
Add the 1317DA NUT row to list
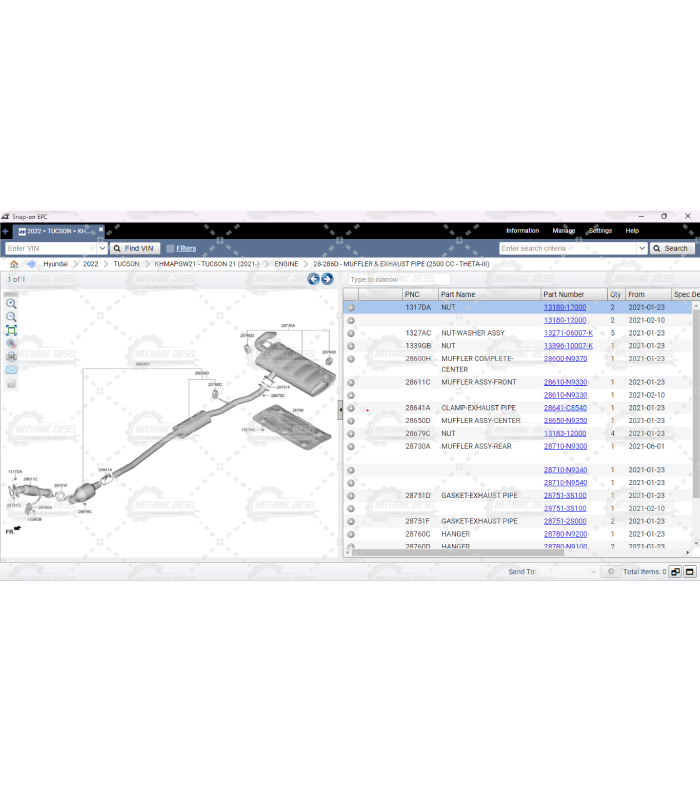tap(351, 308)
